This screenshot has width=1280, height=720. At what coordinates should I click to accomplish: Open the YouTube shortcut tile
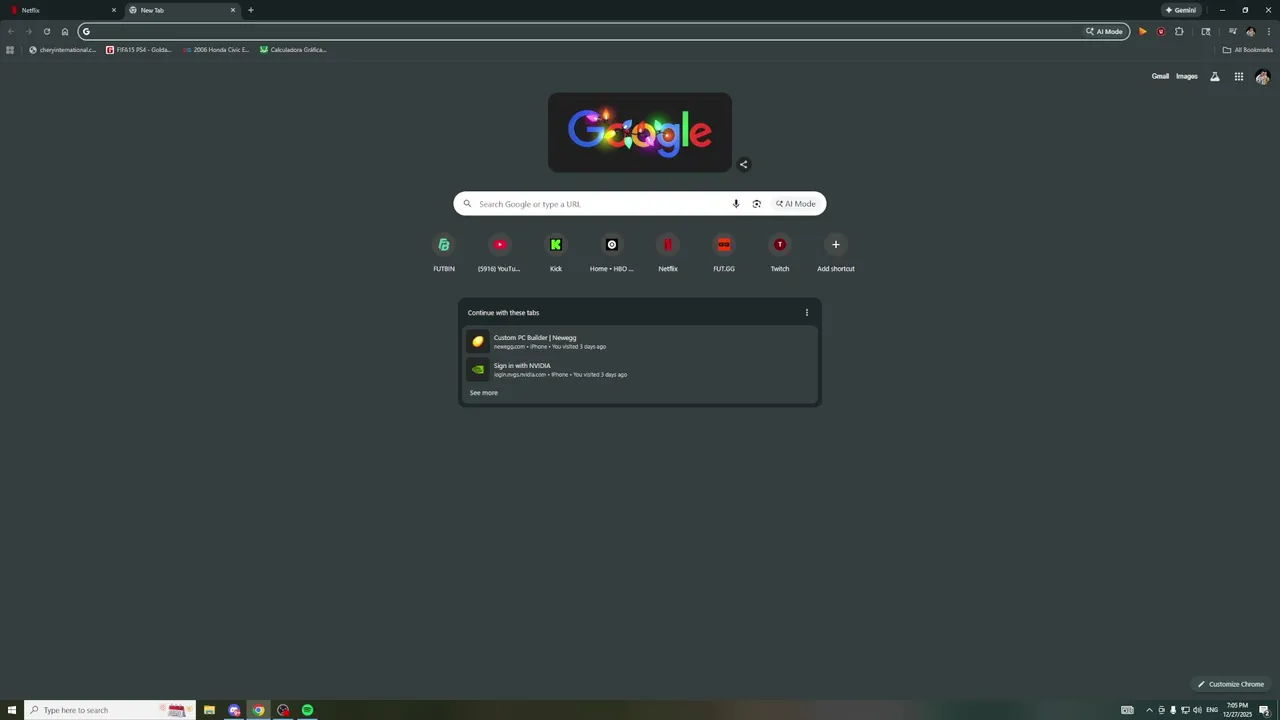pyautogui.click(x=500, y=252)
